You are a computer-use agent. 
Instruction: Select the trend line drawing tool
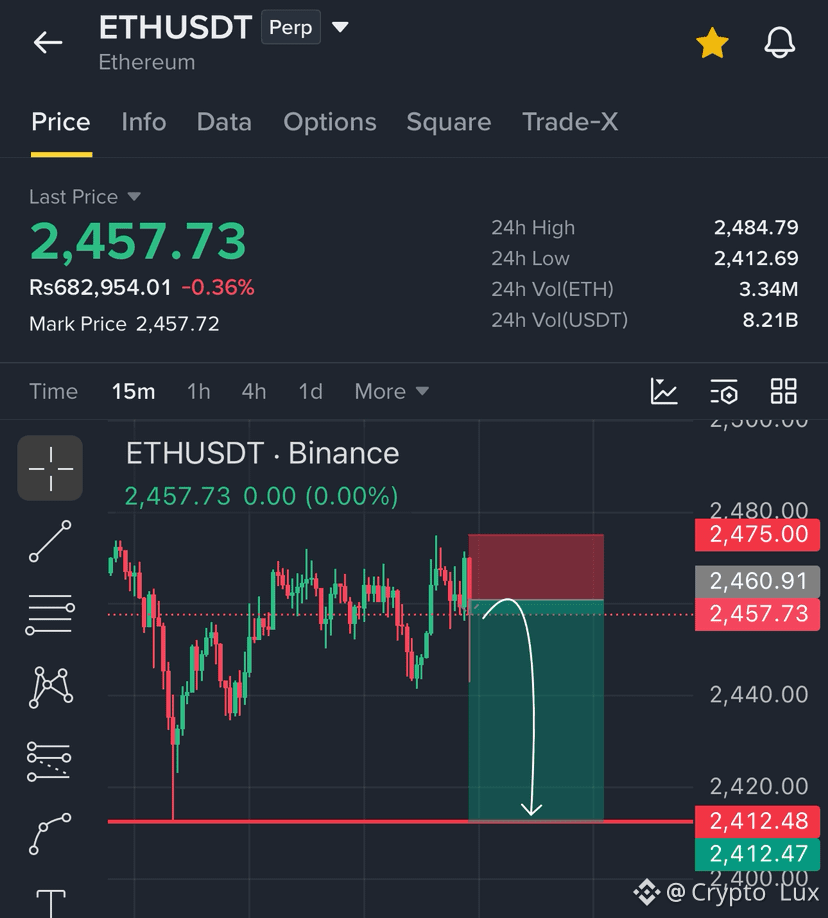click(x=50, y=541)
